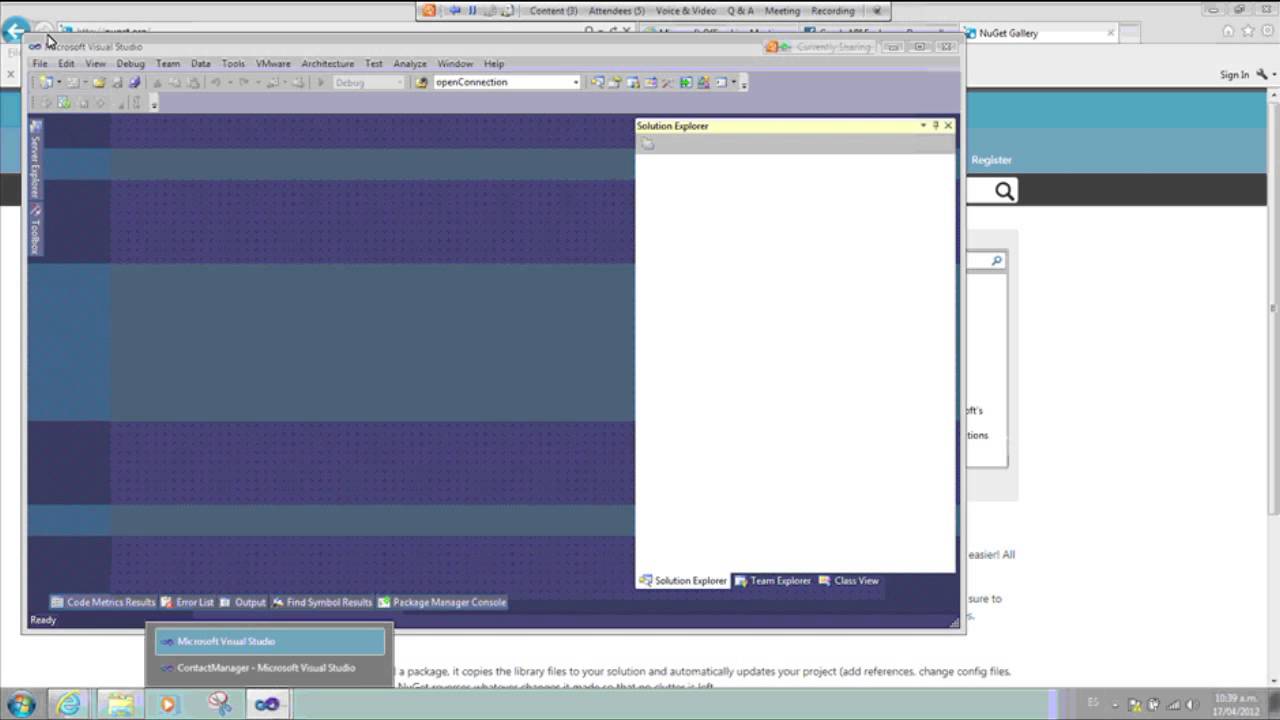Viewport: 1280px width, 720px height.
Task: Open the Solution Explorer window position dropdown arrow
Action: [x=923, y=126]
